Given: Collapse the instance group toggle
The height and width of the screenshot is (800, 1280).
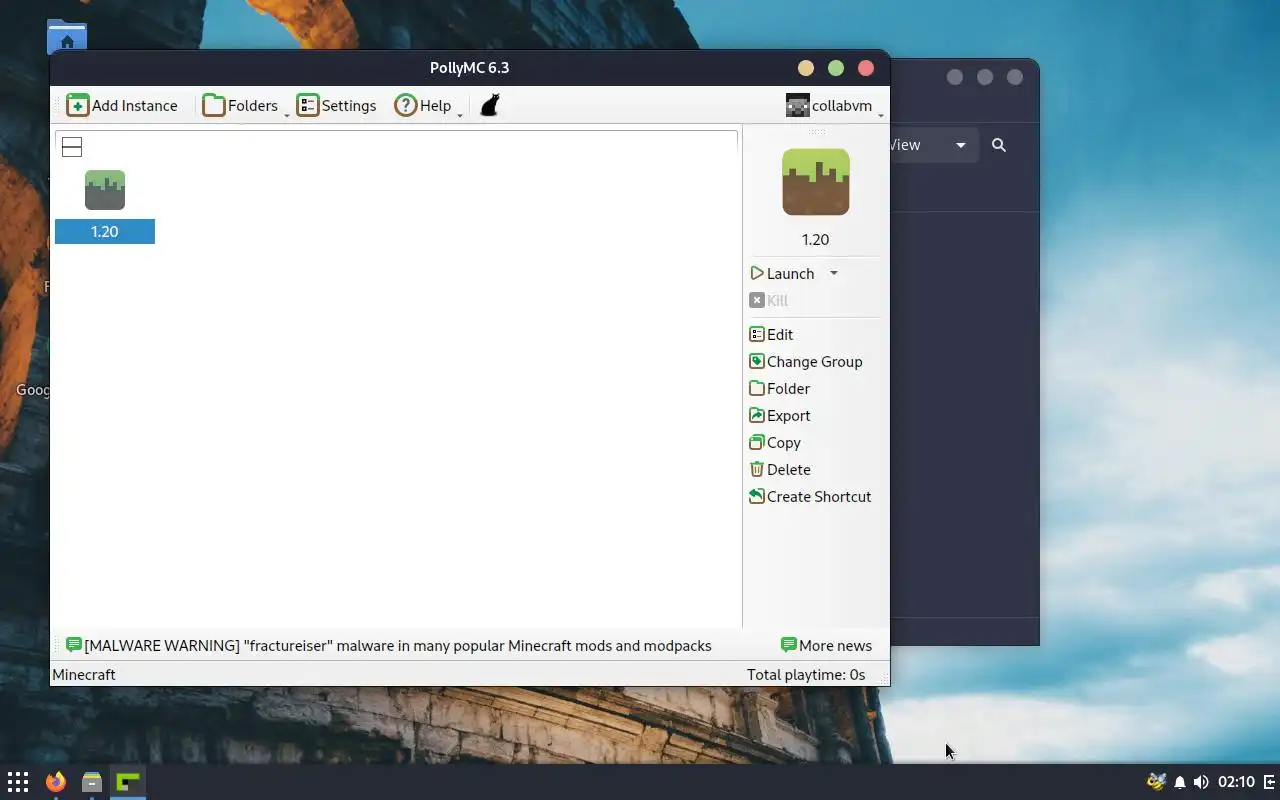Looking at the screenshot, I should pos(72,147).
